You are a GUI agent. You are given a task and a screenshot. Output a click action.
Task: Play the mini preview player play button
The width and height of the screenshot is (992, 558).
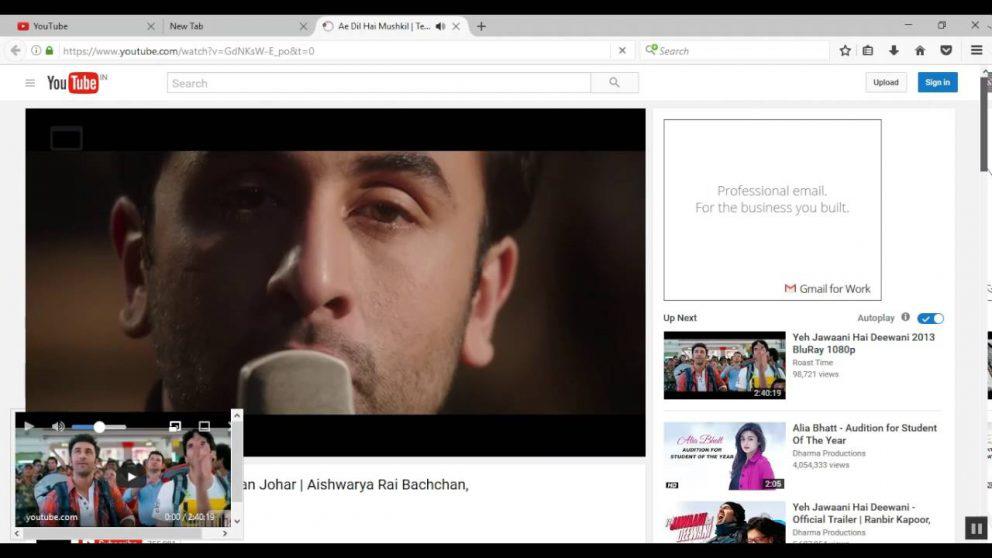(x=28, y=426)
